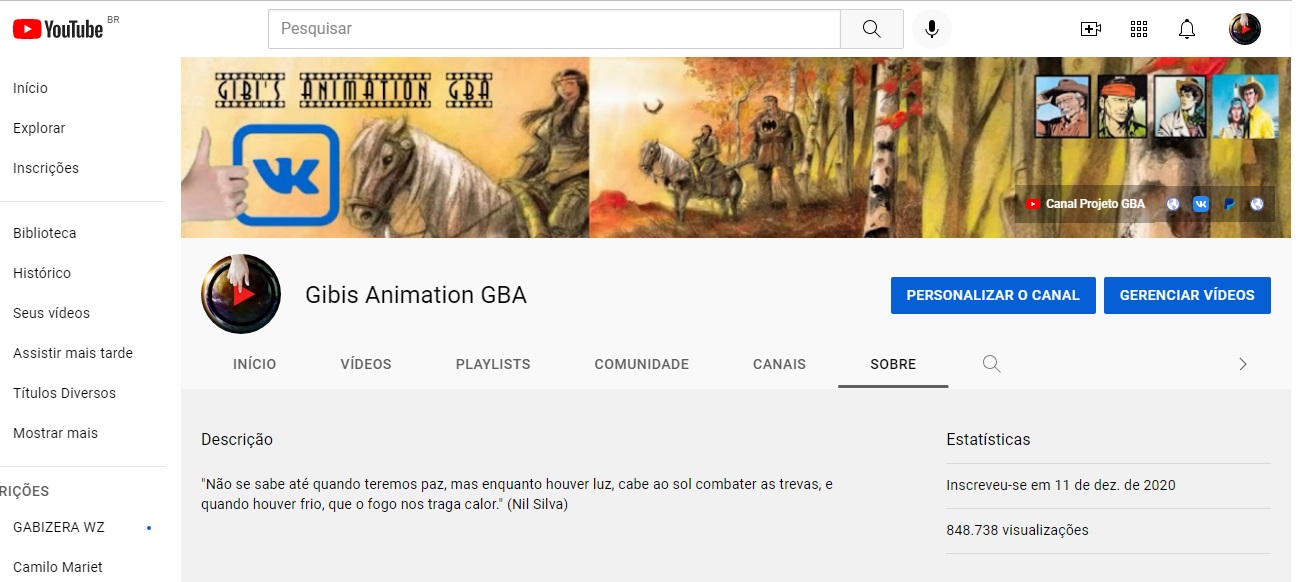This screenshot has height=582, width=1304.
Task: Click the Nil Silva quote description text
Action: [517, 494]
